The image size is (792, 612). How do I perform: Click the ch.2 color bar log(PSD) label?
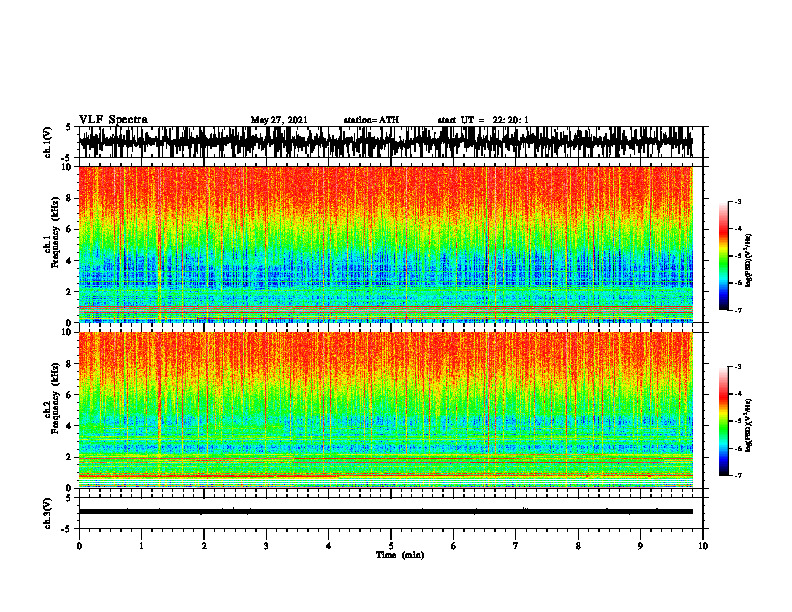coord(749,425)
